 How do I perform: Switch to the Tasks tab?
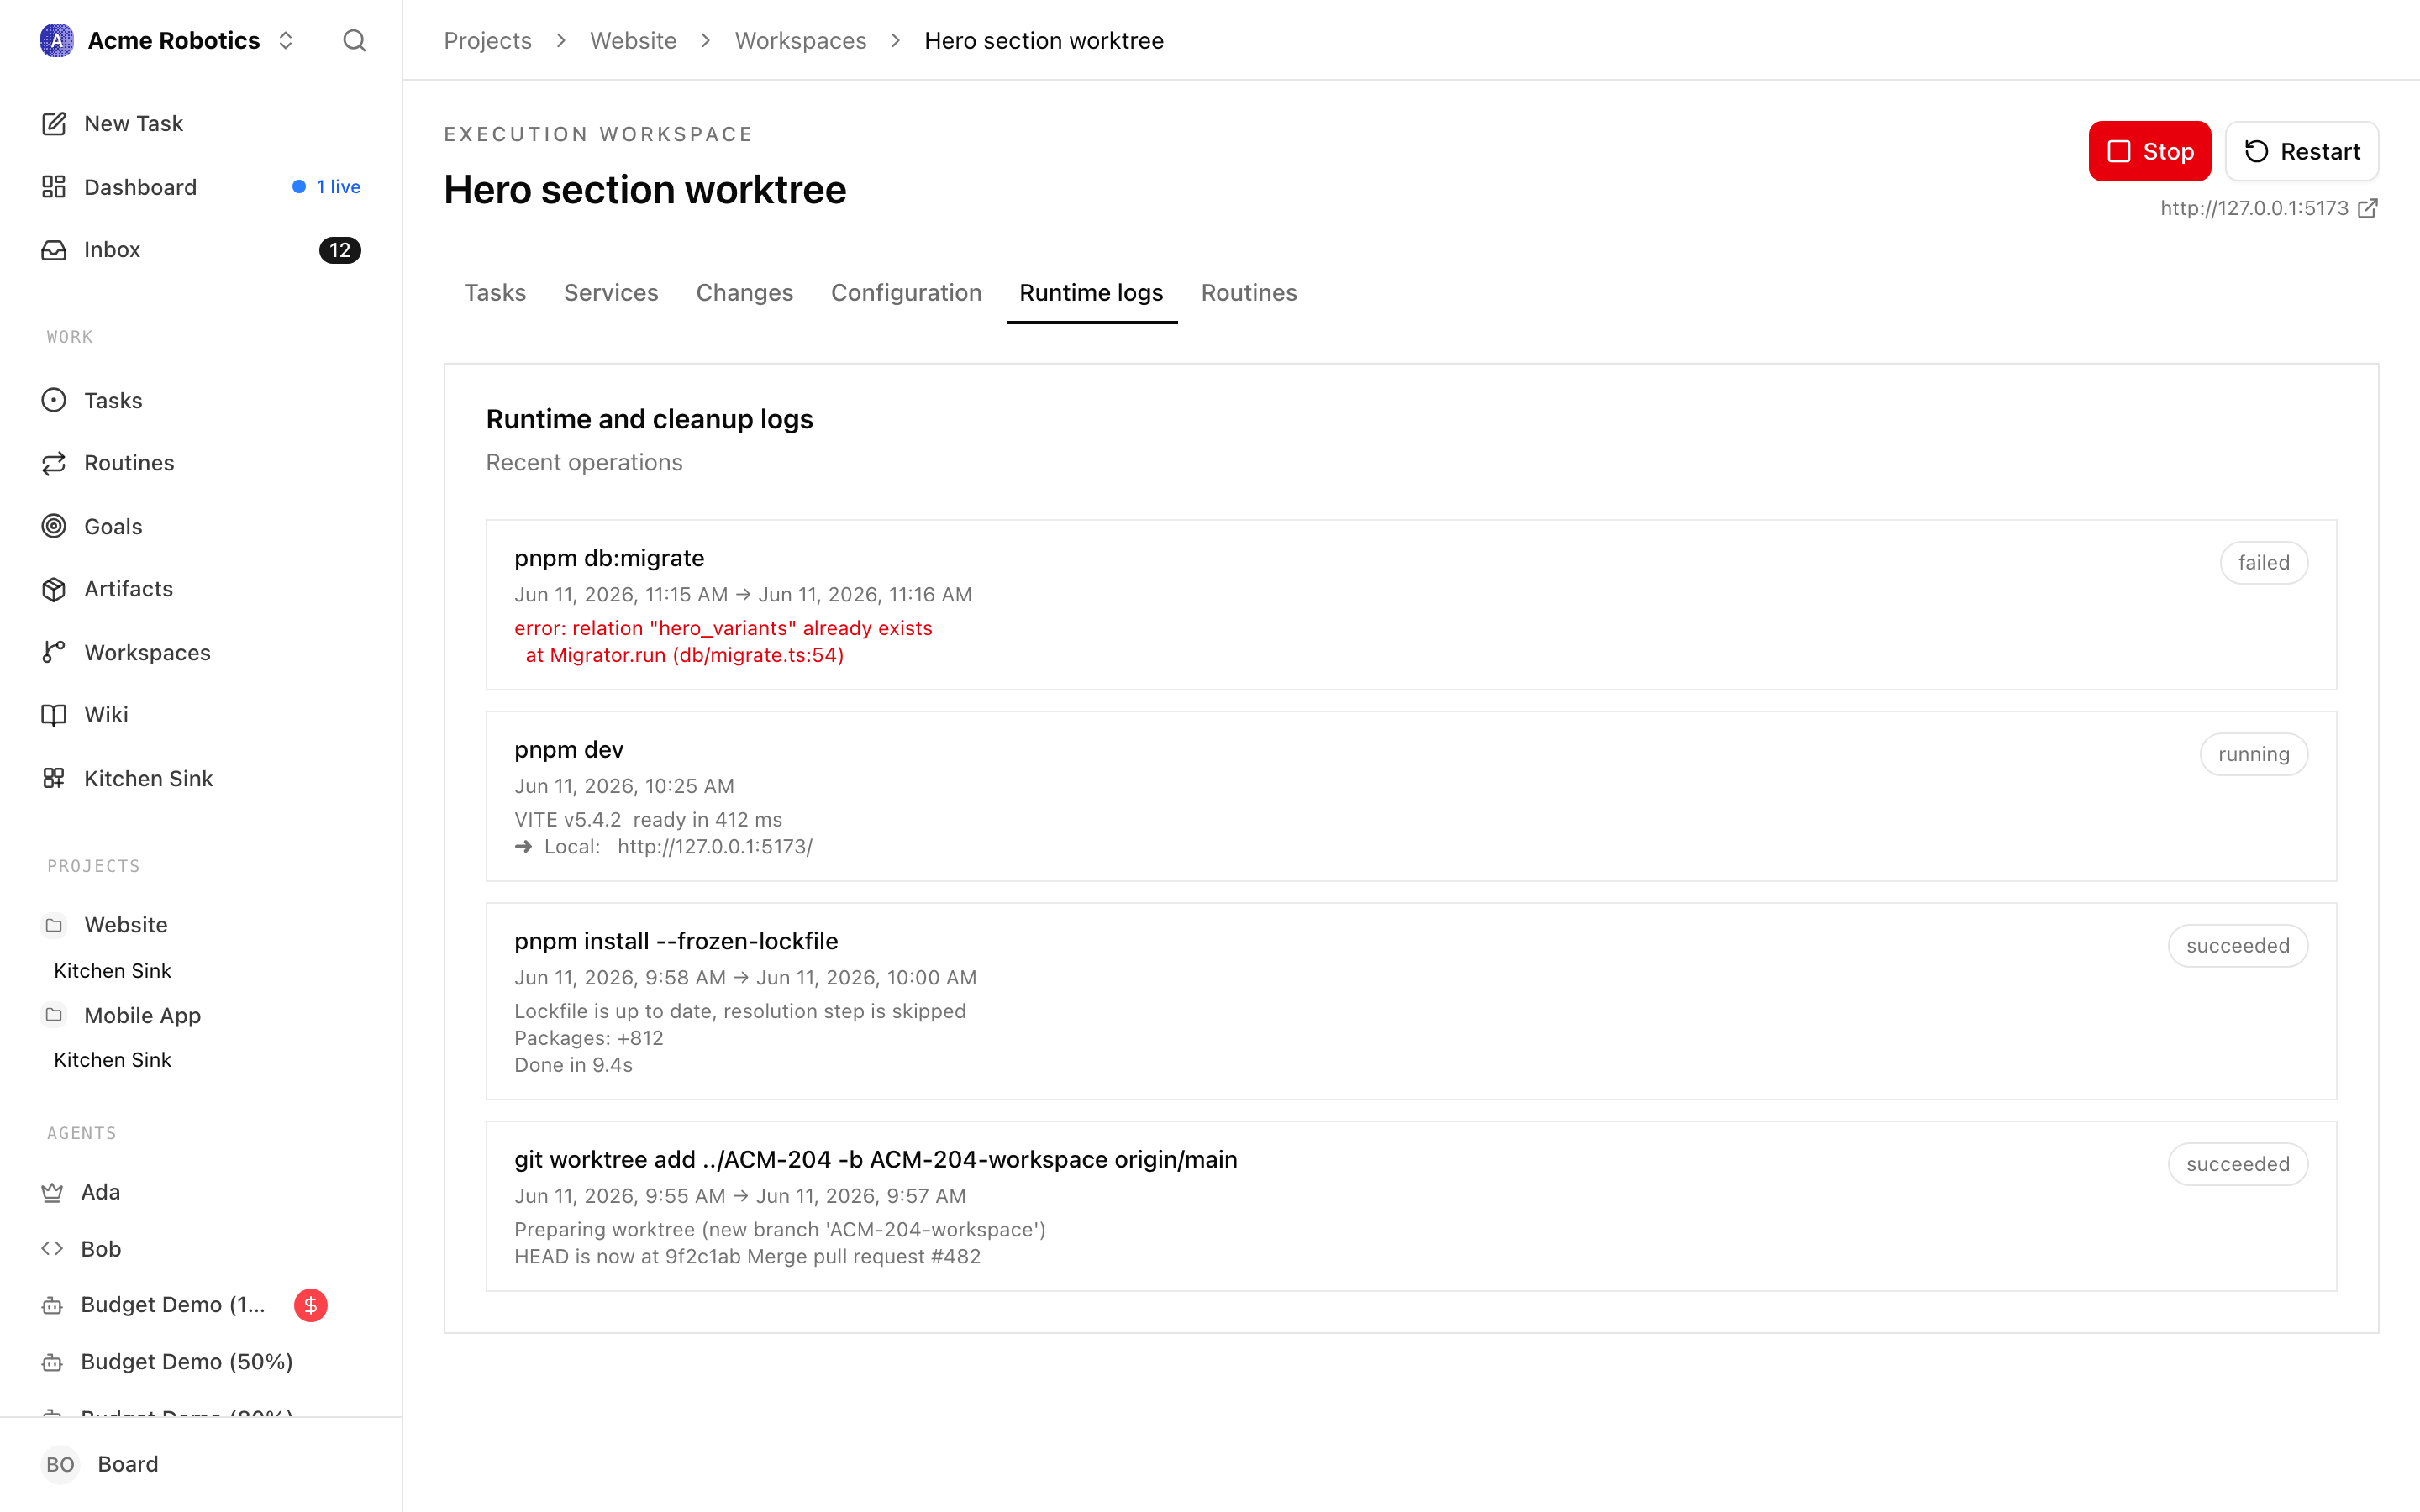pos(495,293)
